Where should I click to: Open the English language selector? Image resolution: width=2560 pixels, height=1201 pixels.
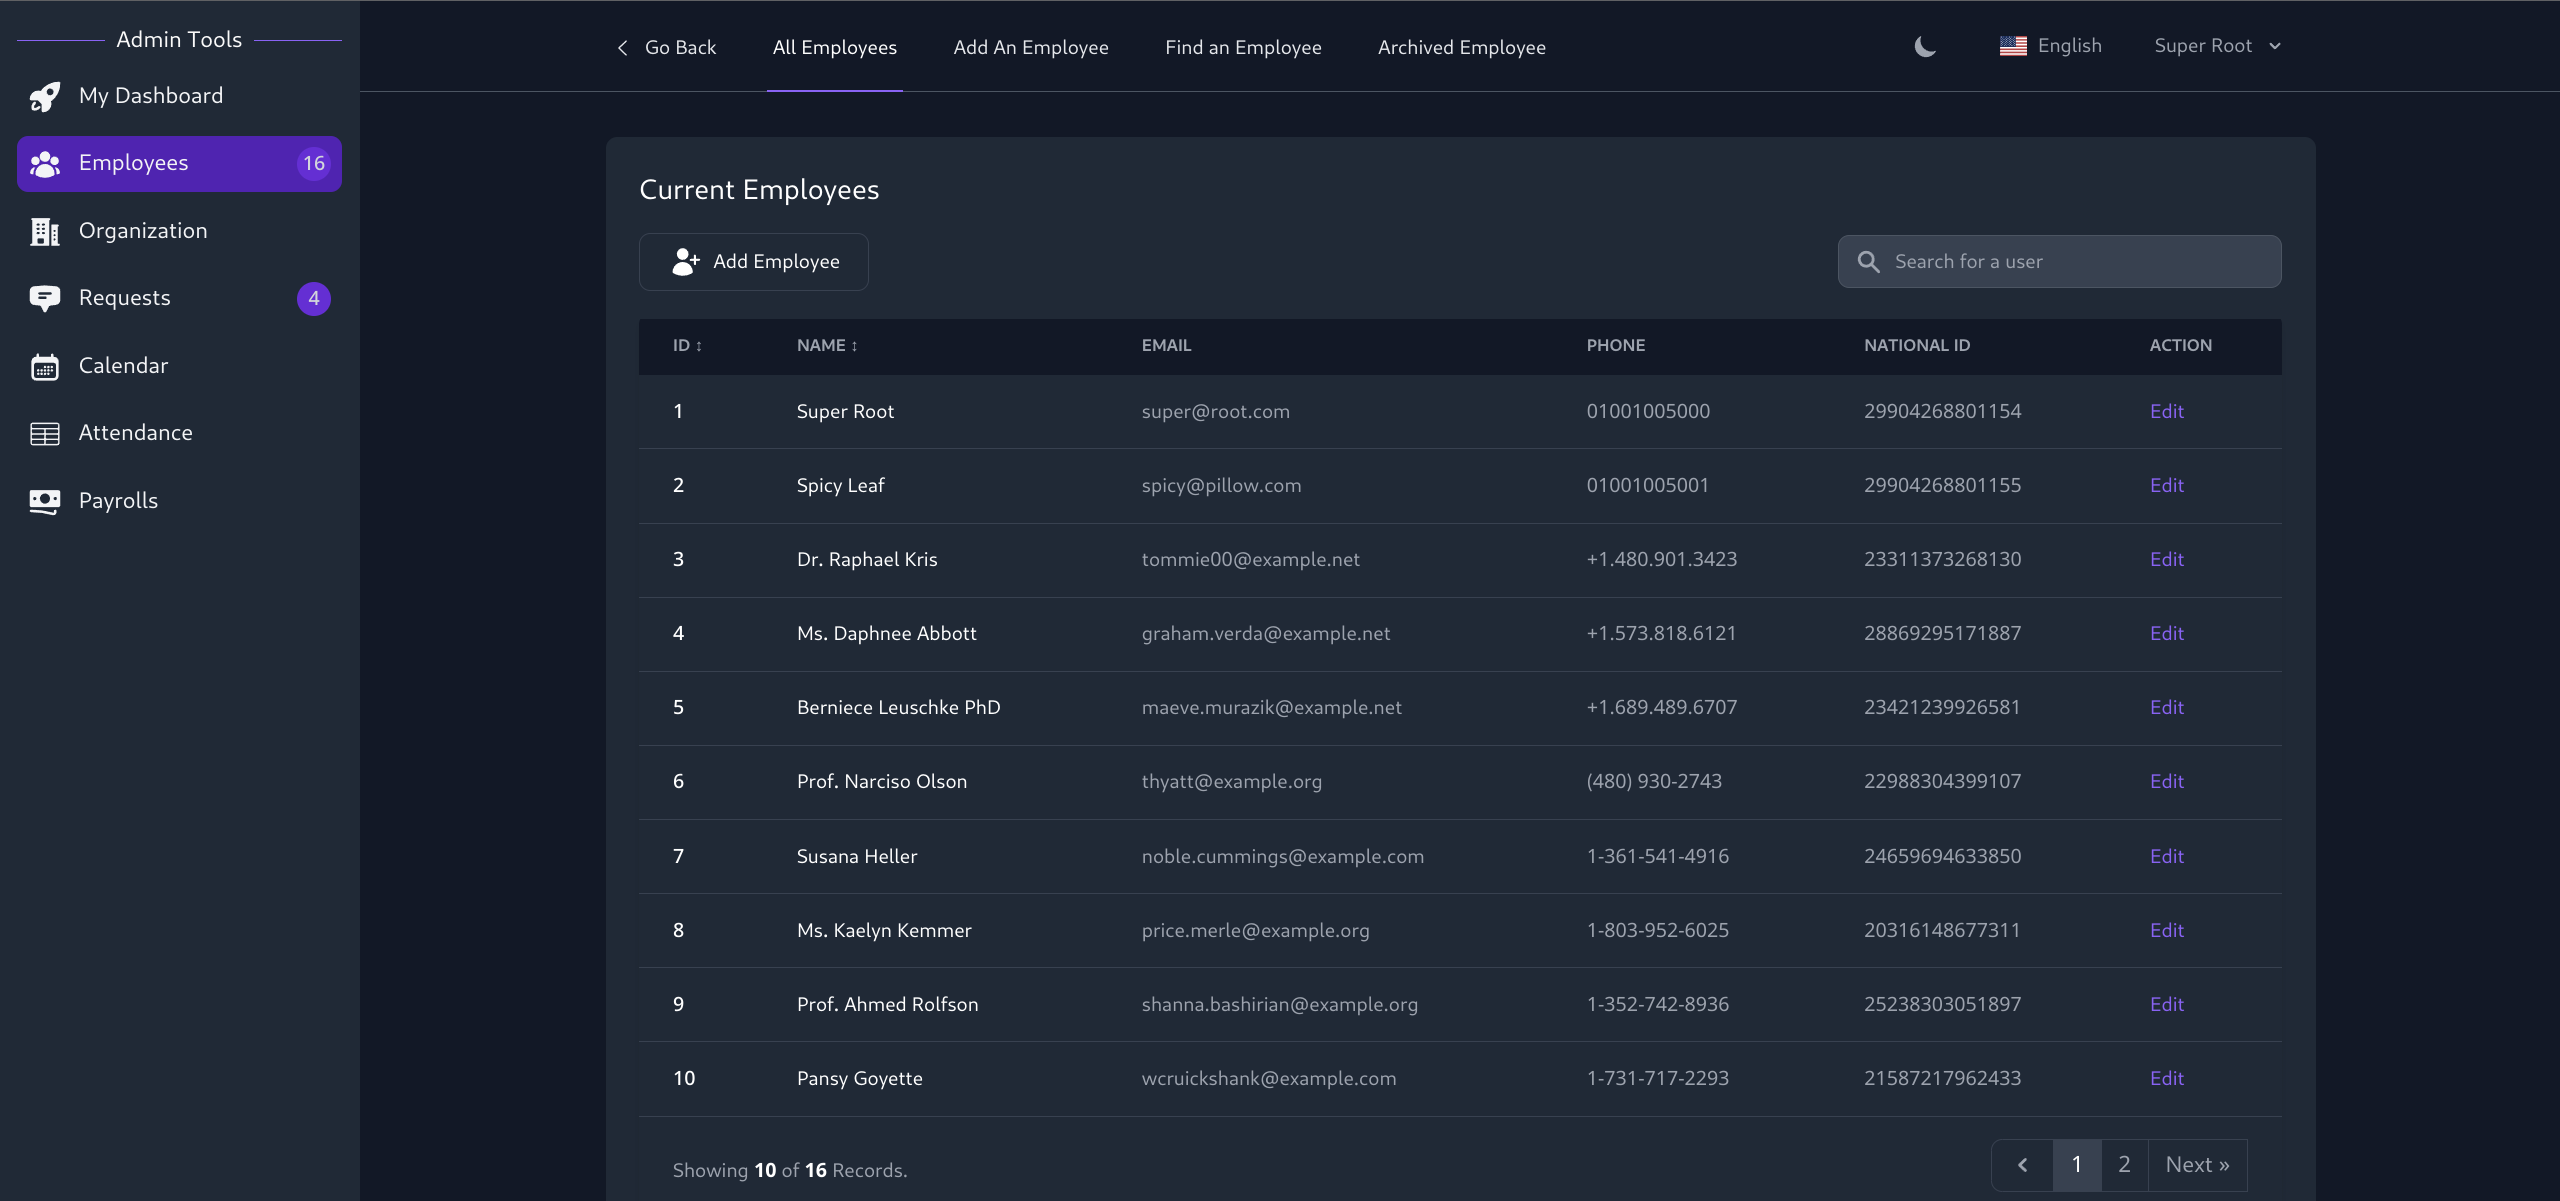(x=2051, y=46)
